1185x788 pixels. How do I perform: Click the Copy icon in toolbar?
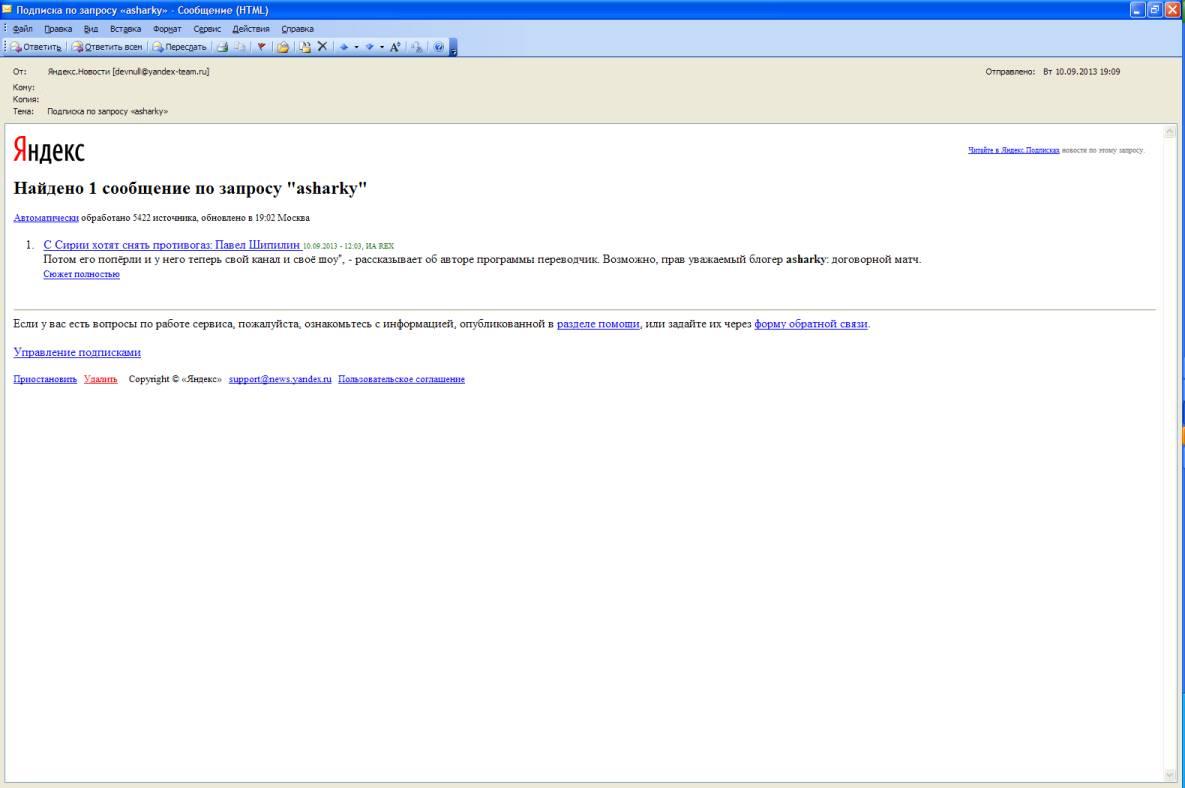[240, 47]
